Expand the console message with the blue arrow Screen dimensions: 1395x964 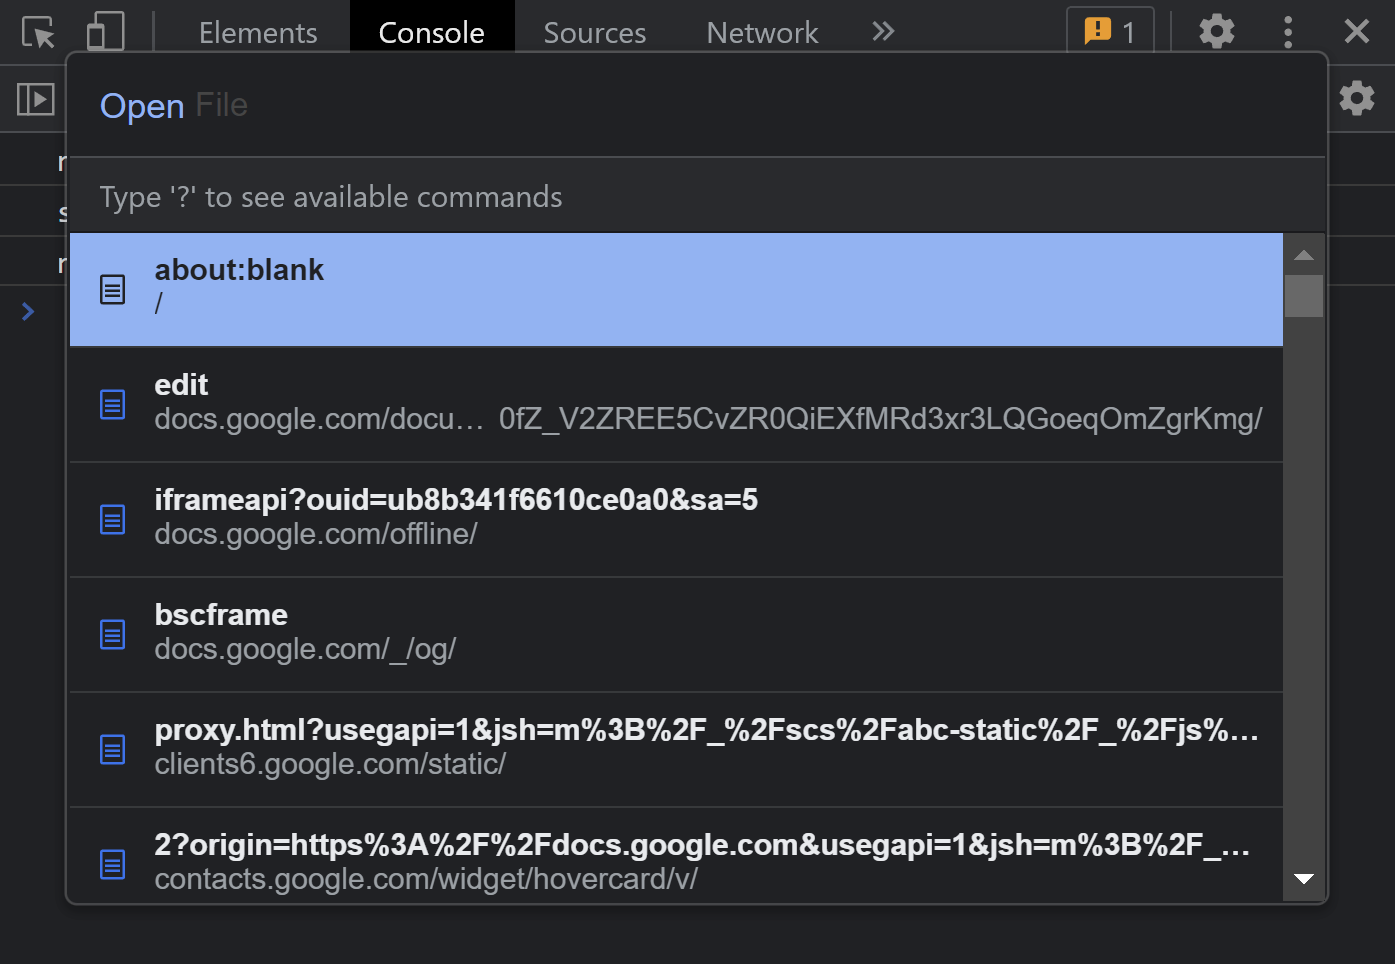[27, 311]
